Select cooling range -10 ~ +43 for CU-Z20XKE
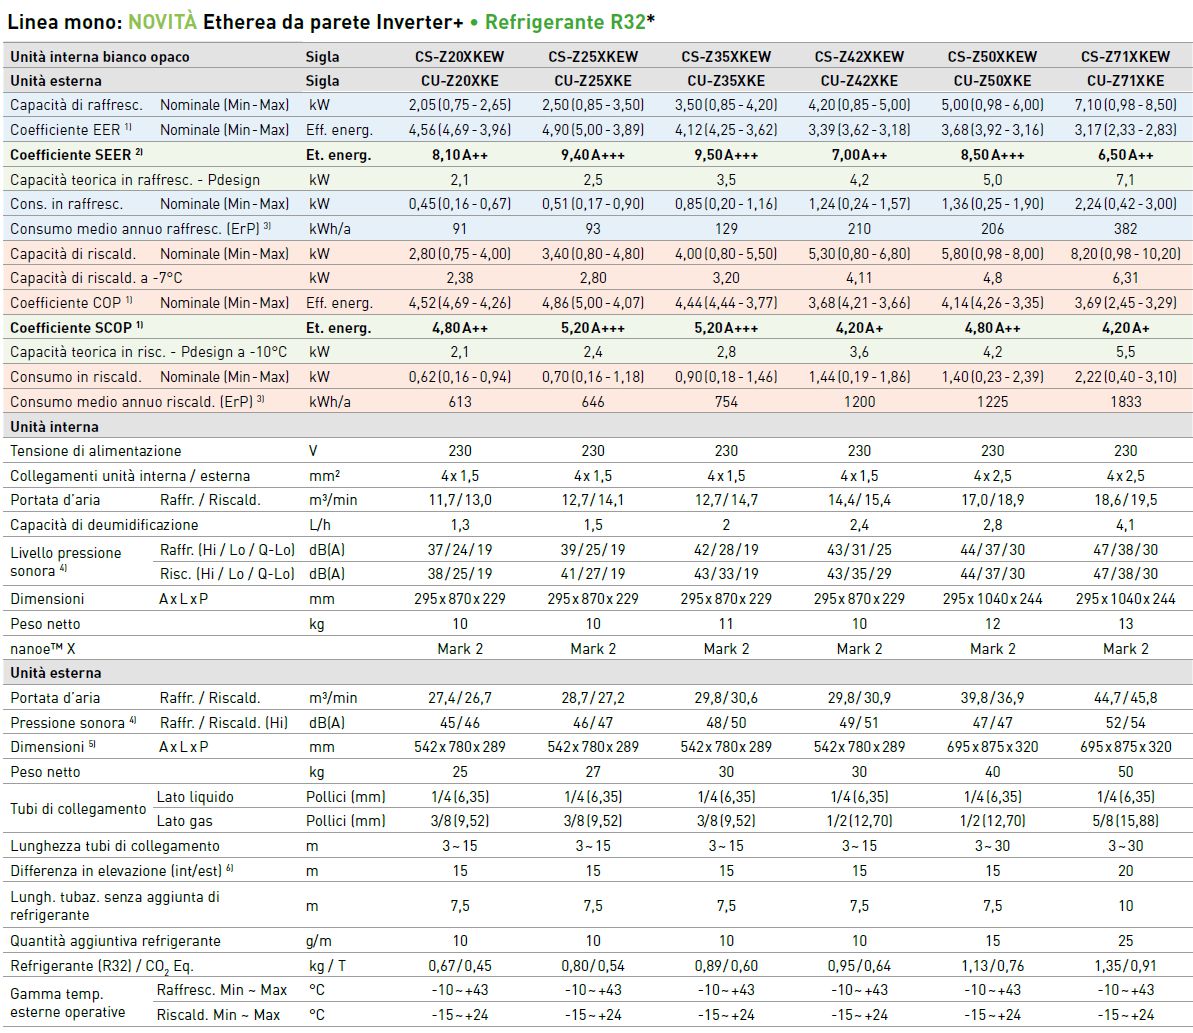Screen dimensions: 1193x1033 pyautogui.click(x=460, y=990)
